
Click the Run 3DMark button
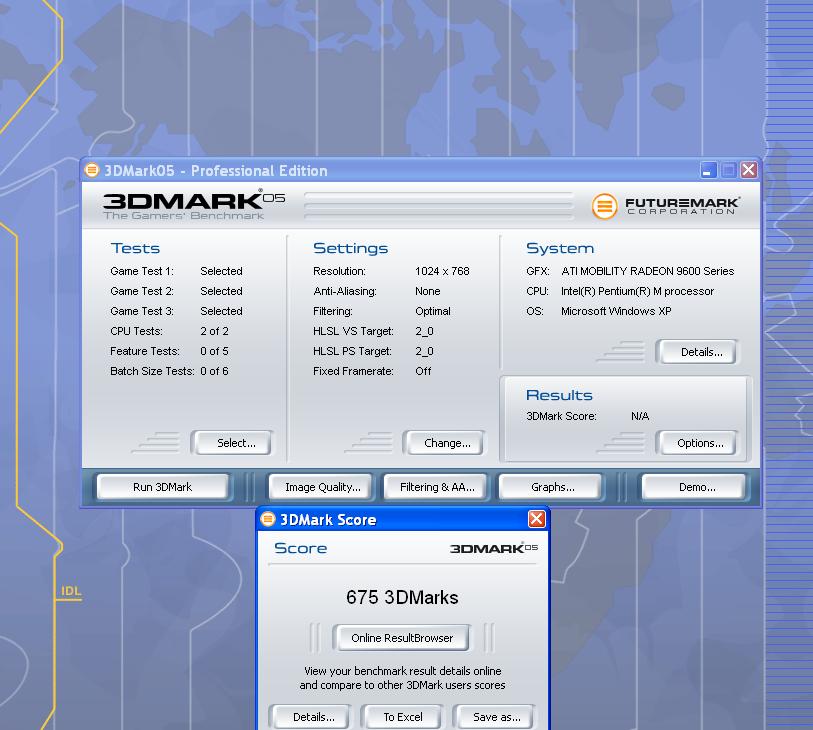tap(162, 487)
